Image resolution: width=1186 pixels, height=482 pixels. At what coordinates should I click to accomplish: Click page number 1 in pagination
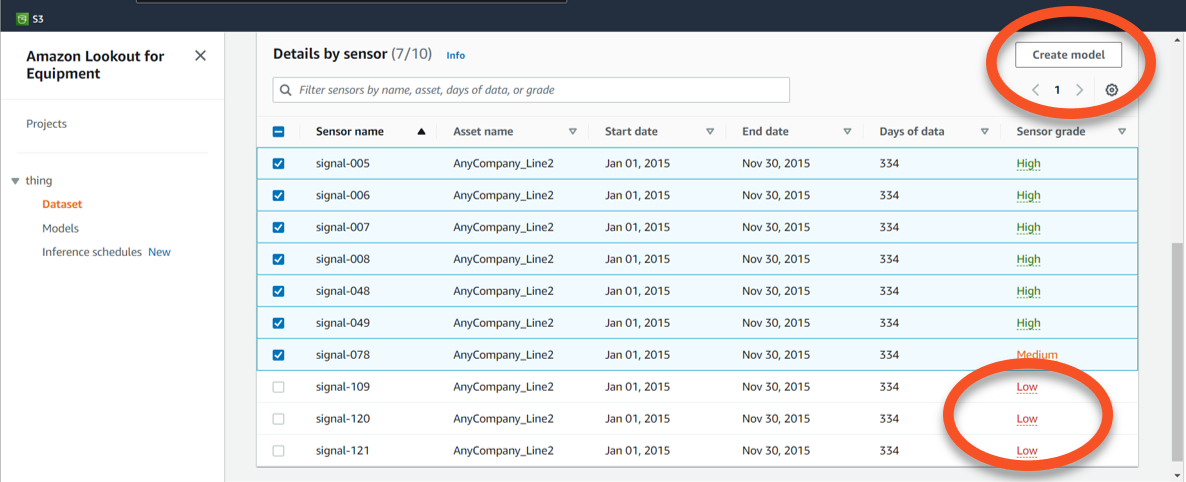[1057, 90]
